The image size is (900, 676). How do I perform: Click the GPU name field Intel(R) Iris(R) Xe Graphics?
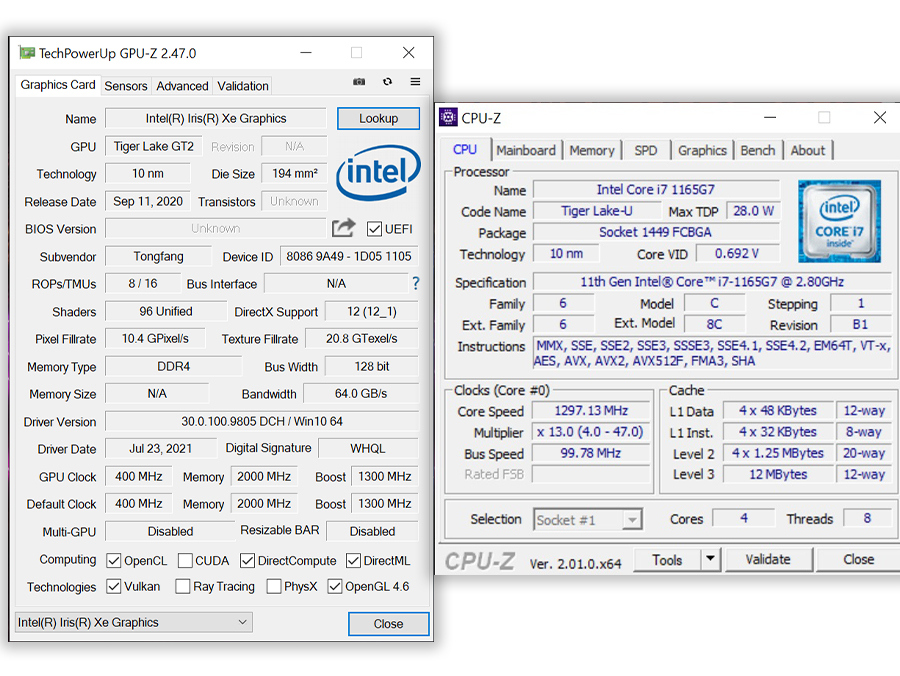216,118
